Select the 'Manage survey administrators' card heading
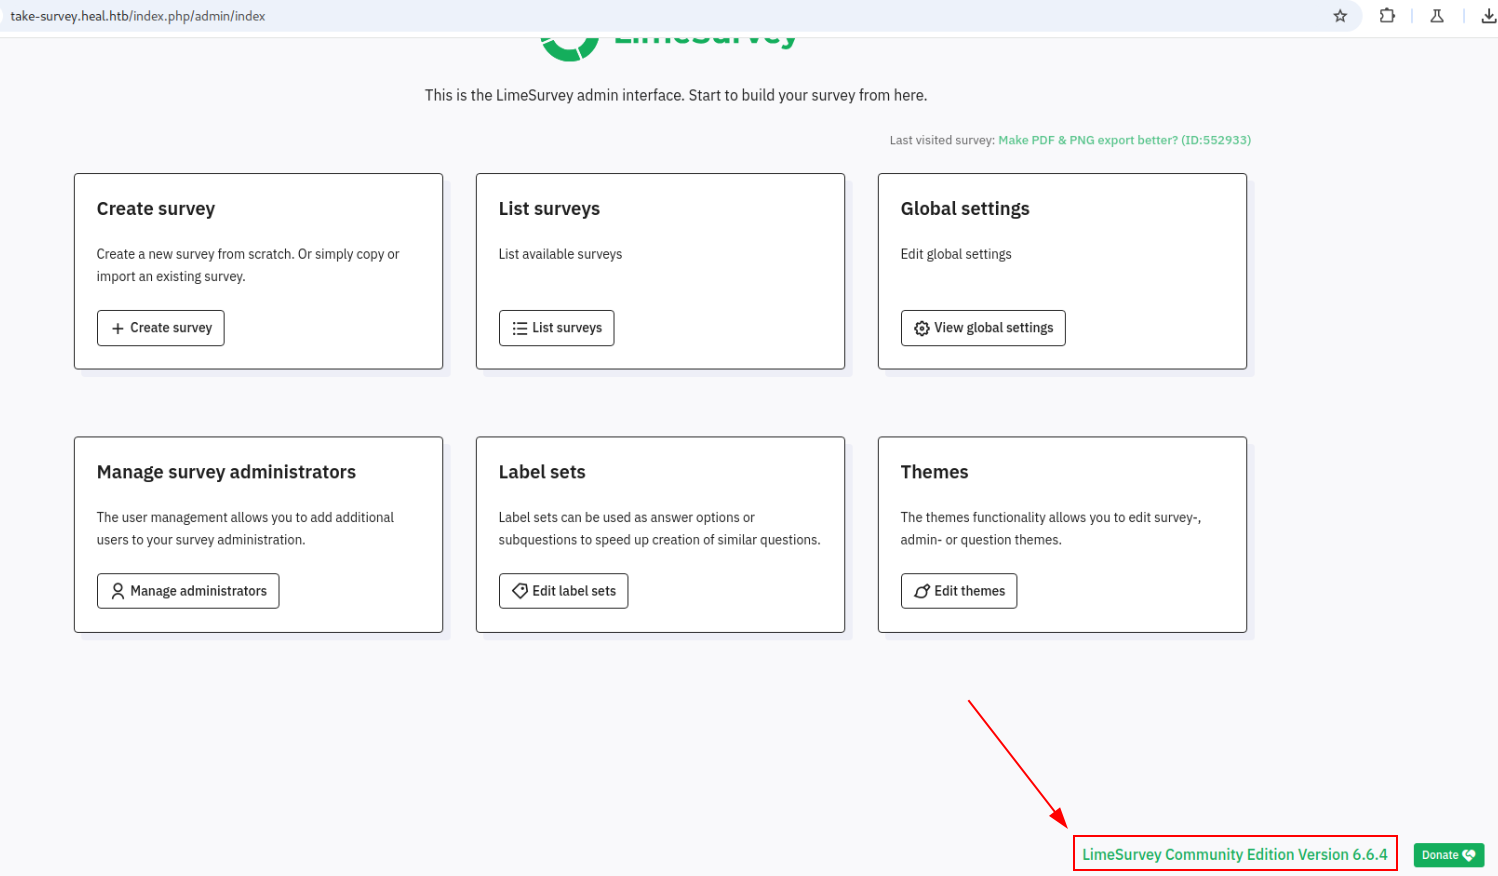This screenshot has width=1498, height=876. (x=226, y=472)
